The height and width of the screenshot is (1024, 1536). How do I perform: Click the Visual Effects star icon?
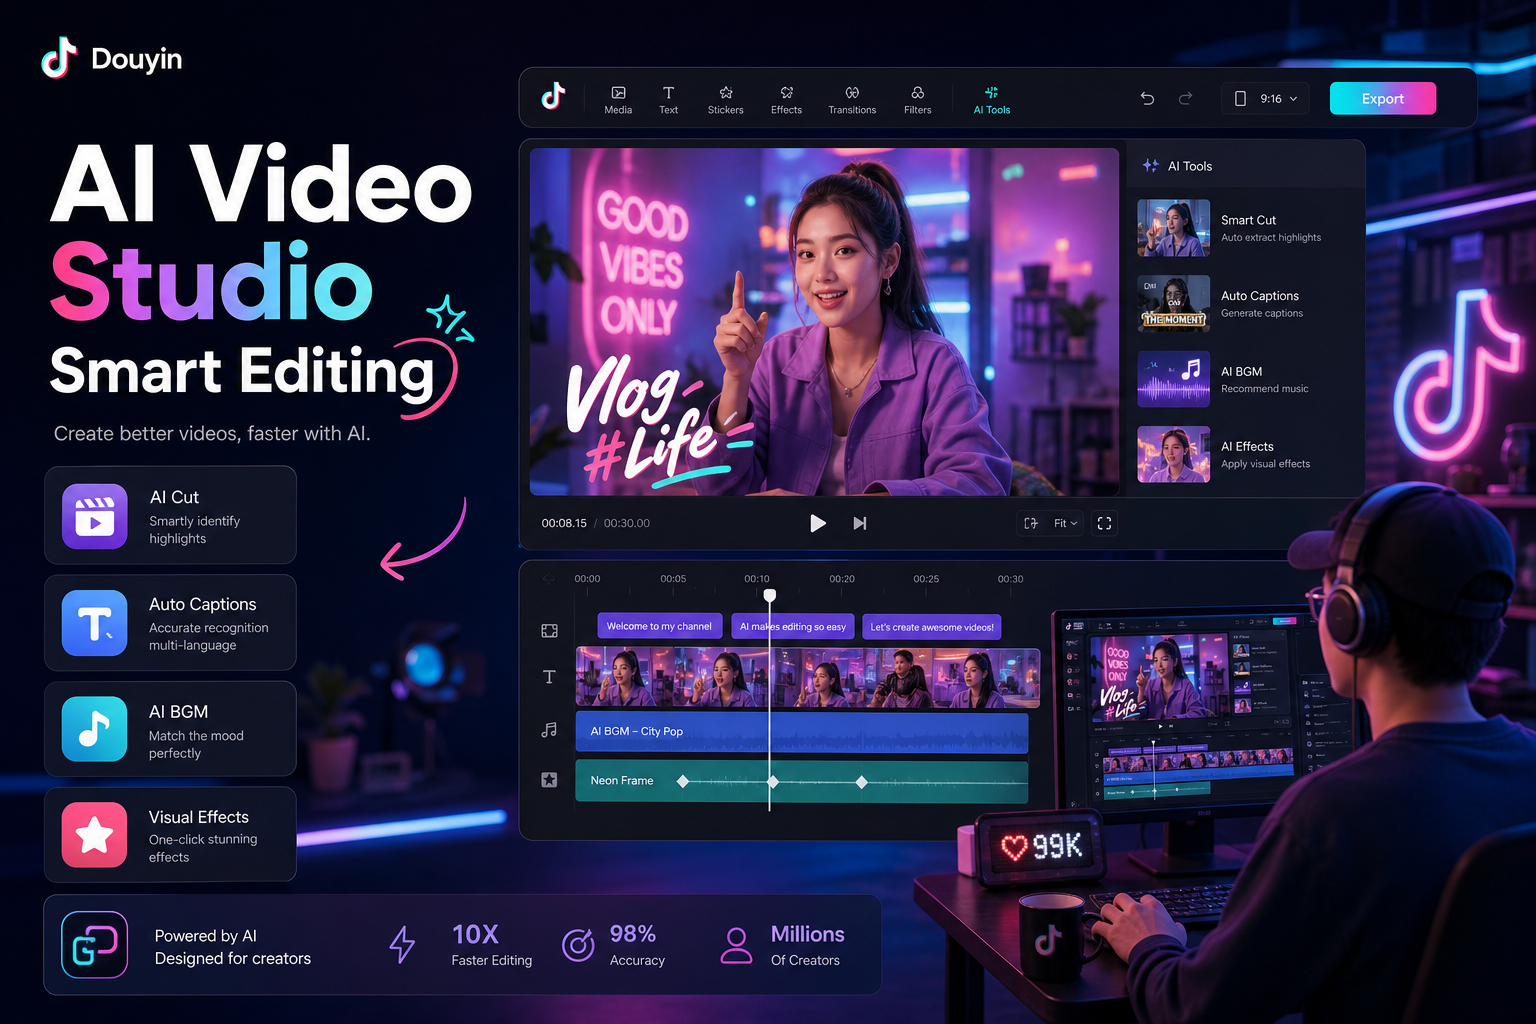tap(95, 835)
